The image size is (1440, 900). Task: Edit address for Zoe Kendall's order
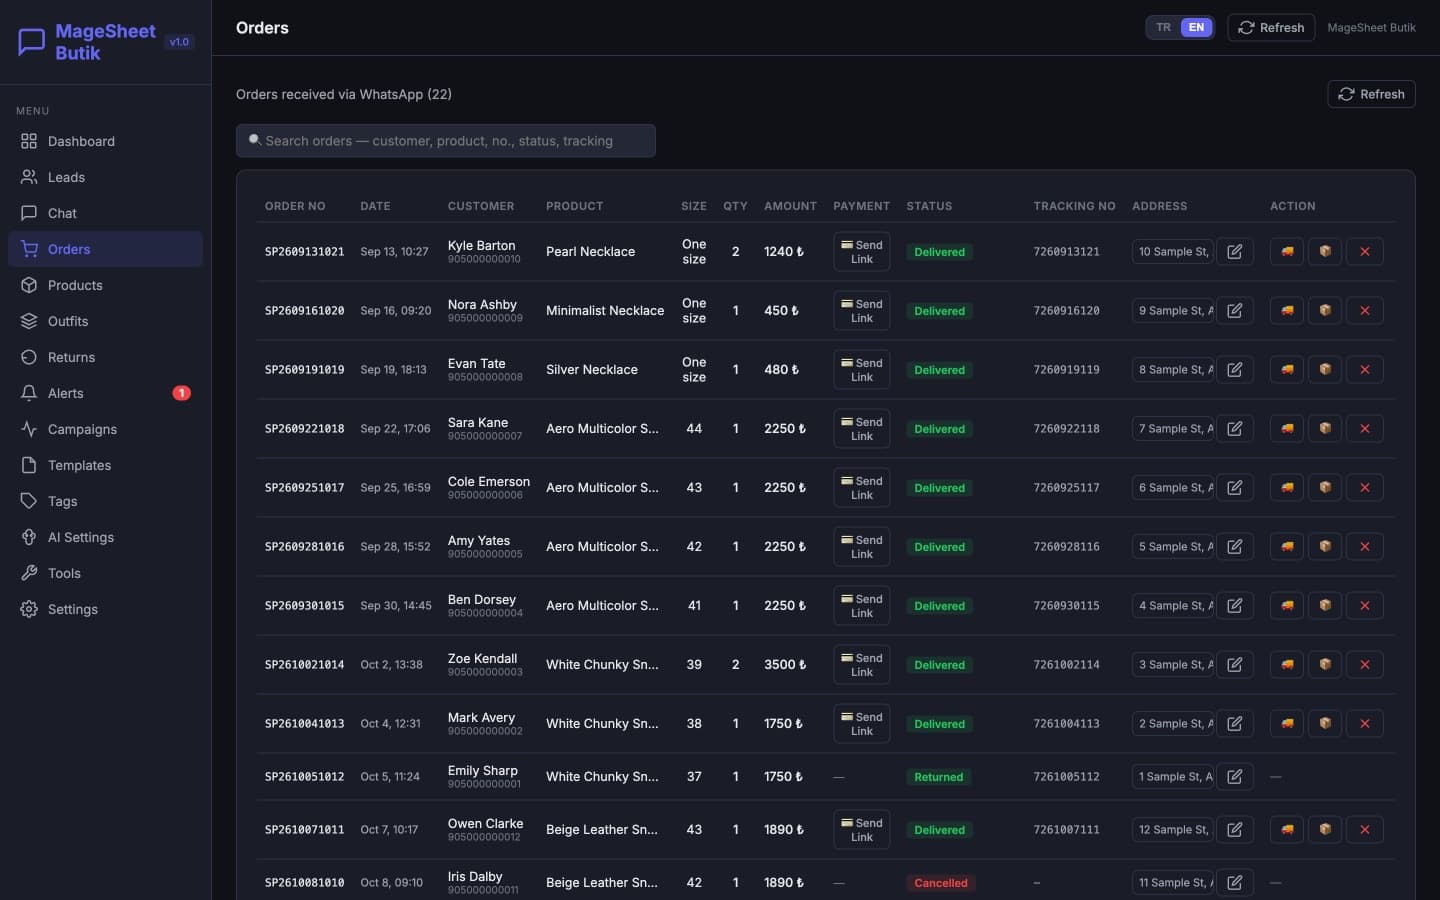(x=1235, y=665)
